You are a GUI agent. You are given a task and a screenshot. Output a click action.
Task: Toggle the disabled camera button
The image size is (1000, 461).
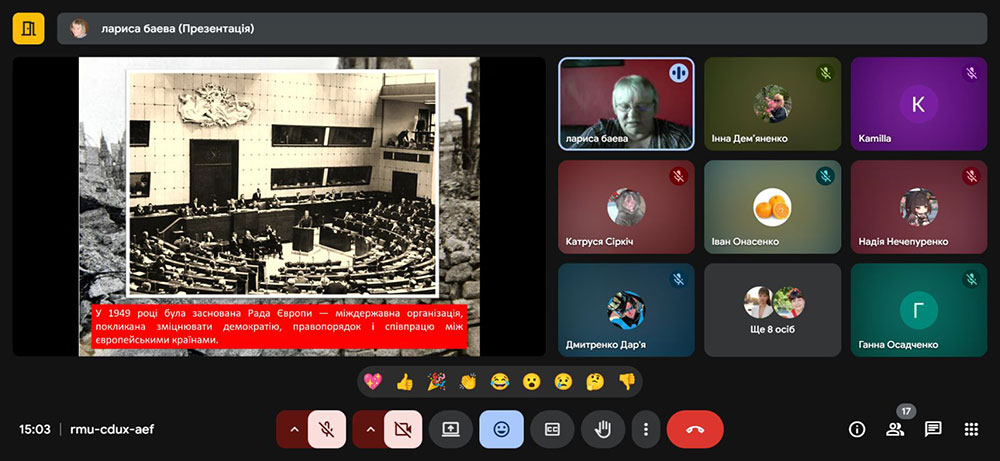tap(402, 429)
